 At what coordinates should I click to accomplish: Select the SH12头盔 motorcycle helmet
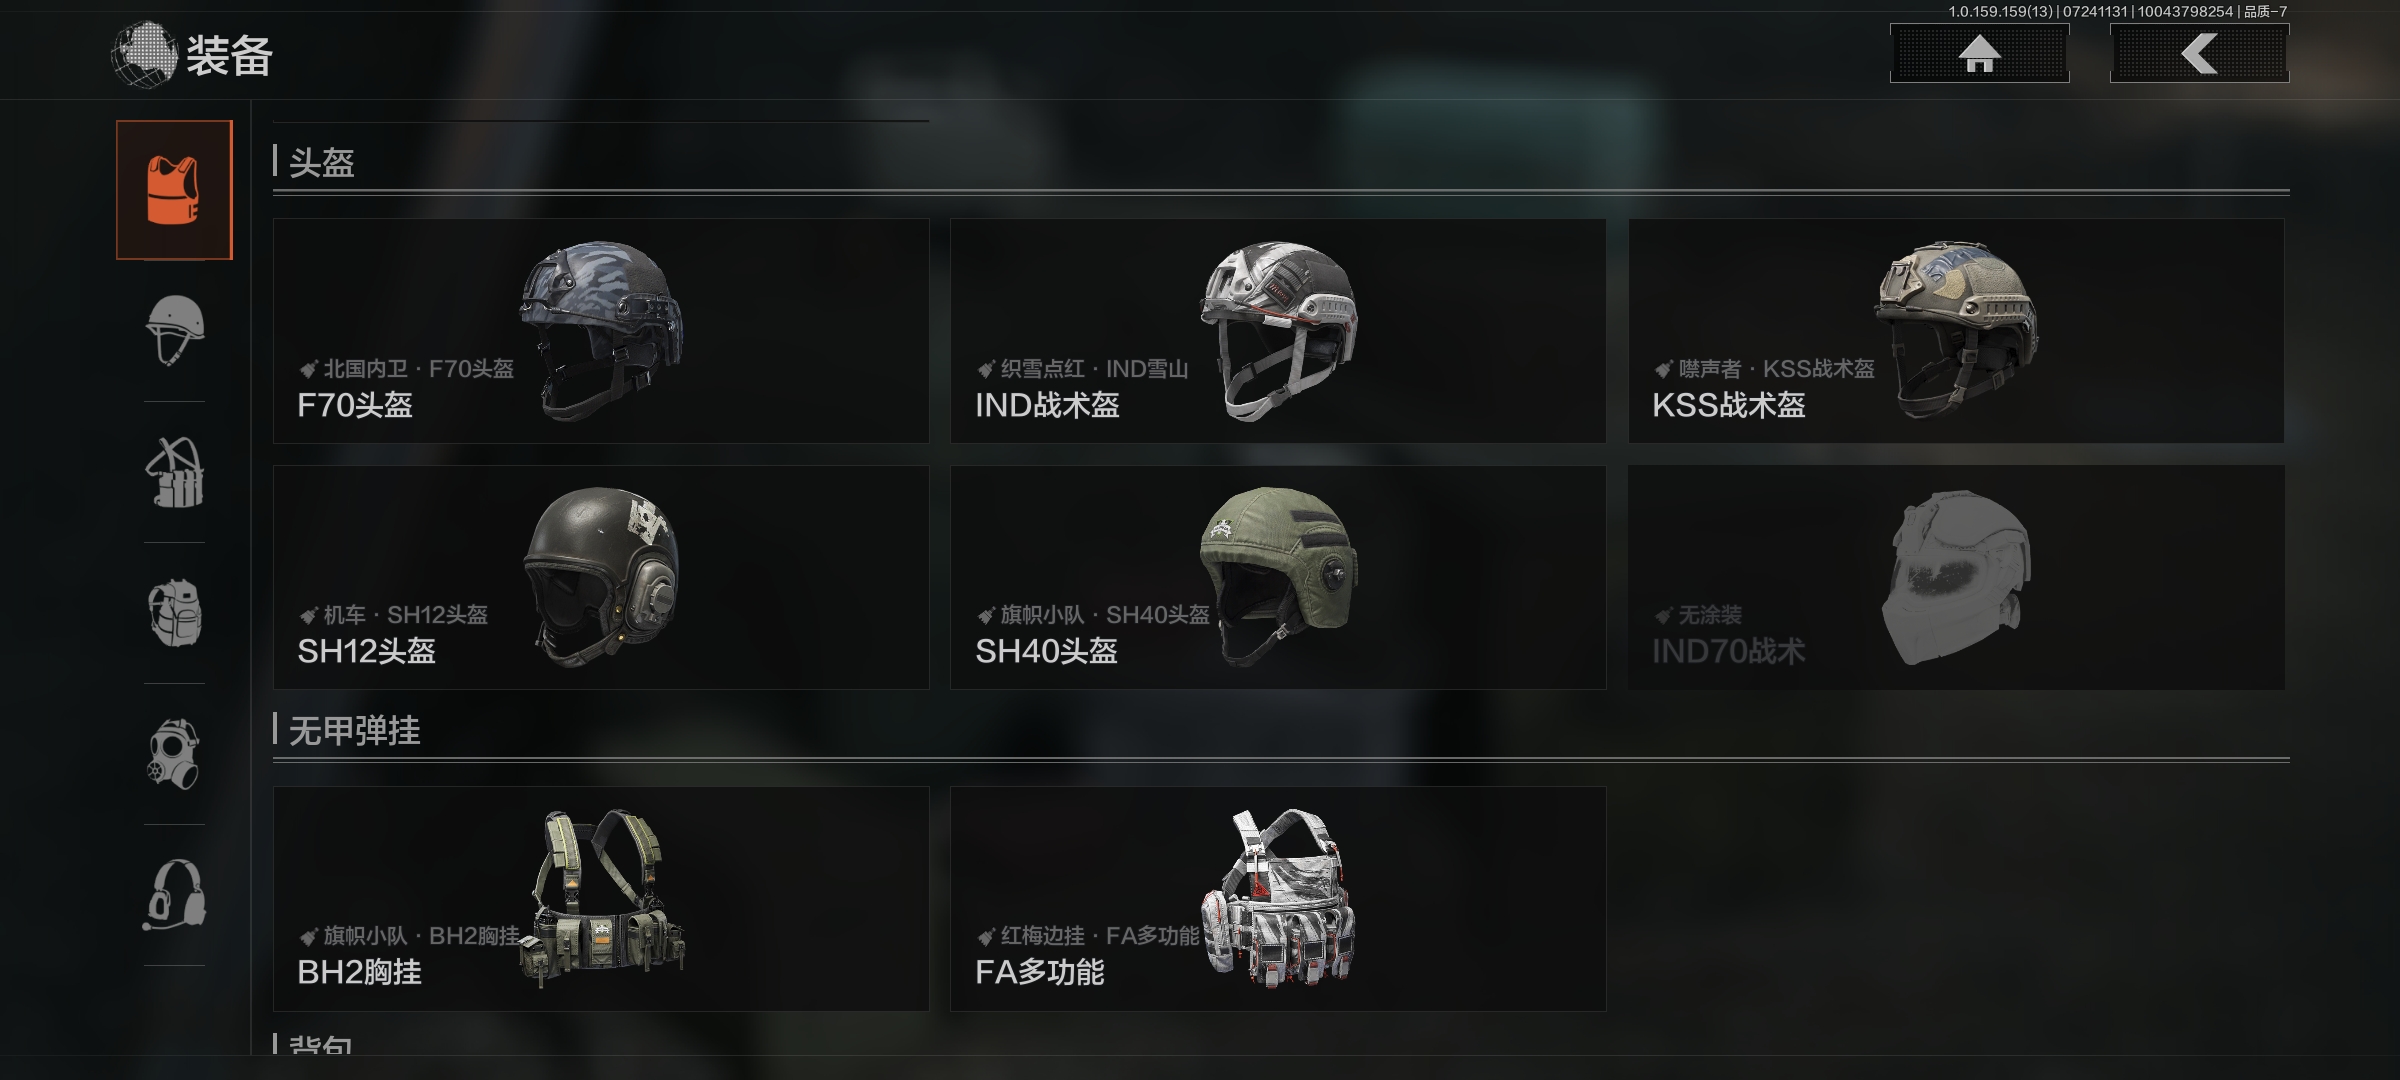point(601,577)
